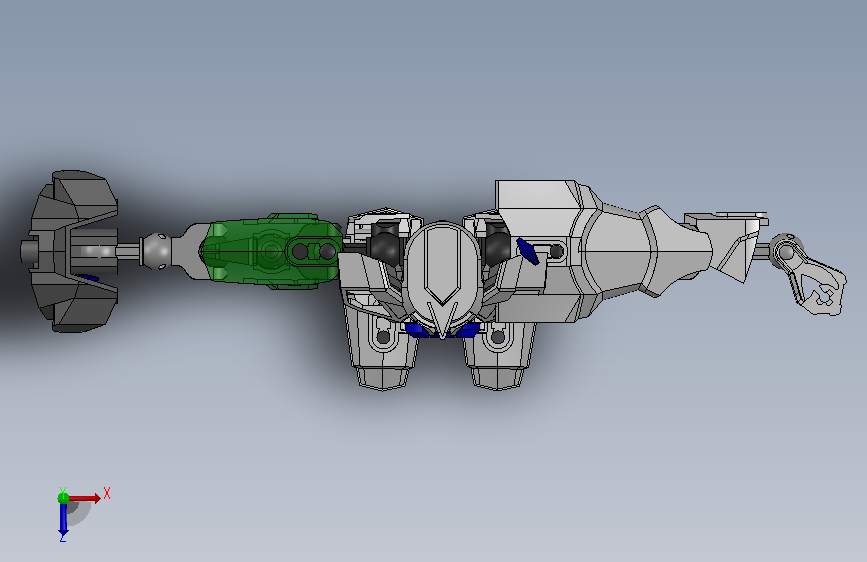
Task: Click the blue Z axis arrow of the triad
Action: point(63,520)
